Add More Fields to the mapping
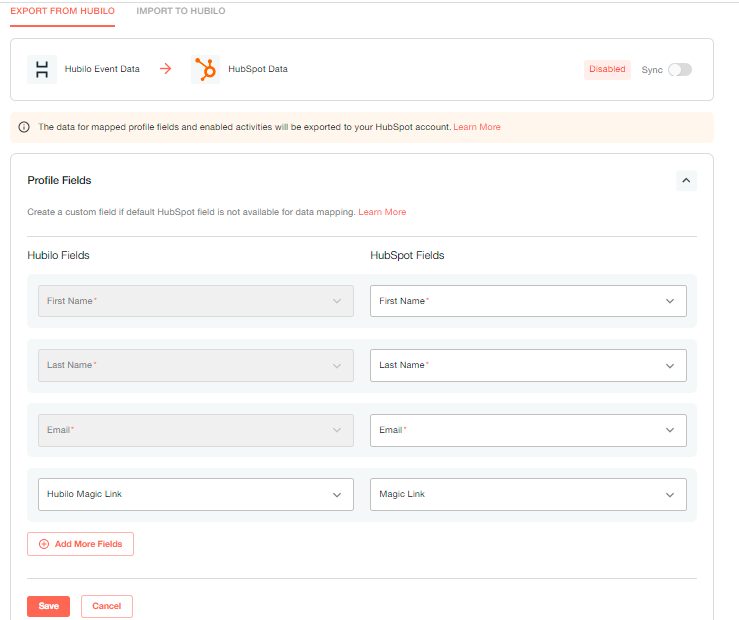This screenshot has width=739, height=620. pyautogui.click(x=81, y=544)
